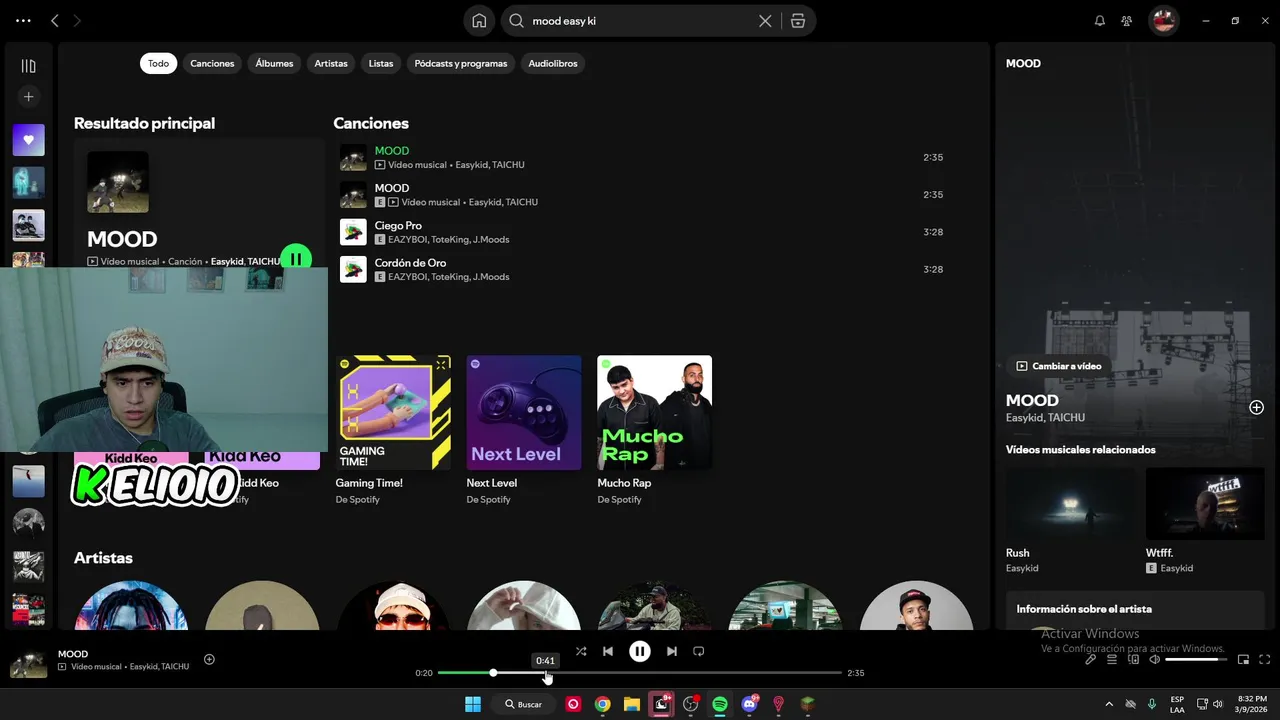The image size is (1280, 720).
Task: Adjust the volume slider
Action: (x=1196, y=660)
